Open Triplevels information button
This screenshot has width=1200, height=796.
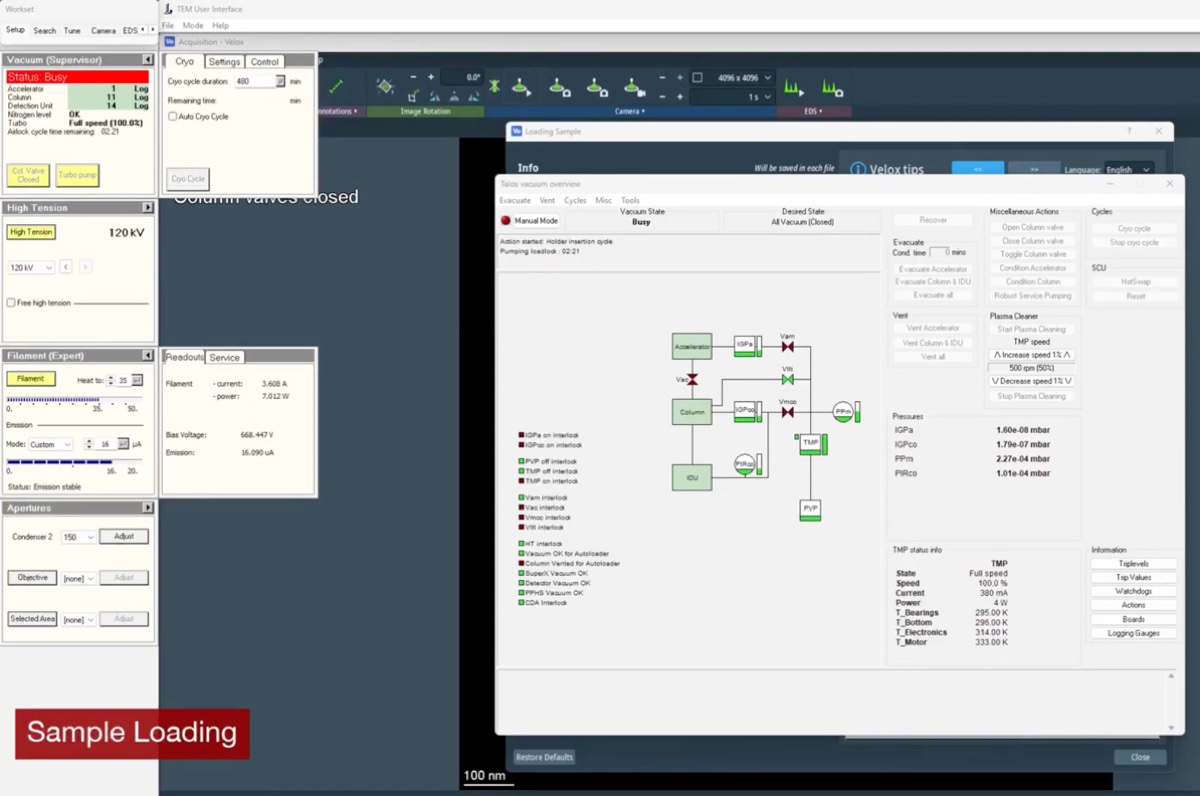pyautogui.click(x=1134, y=564)
